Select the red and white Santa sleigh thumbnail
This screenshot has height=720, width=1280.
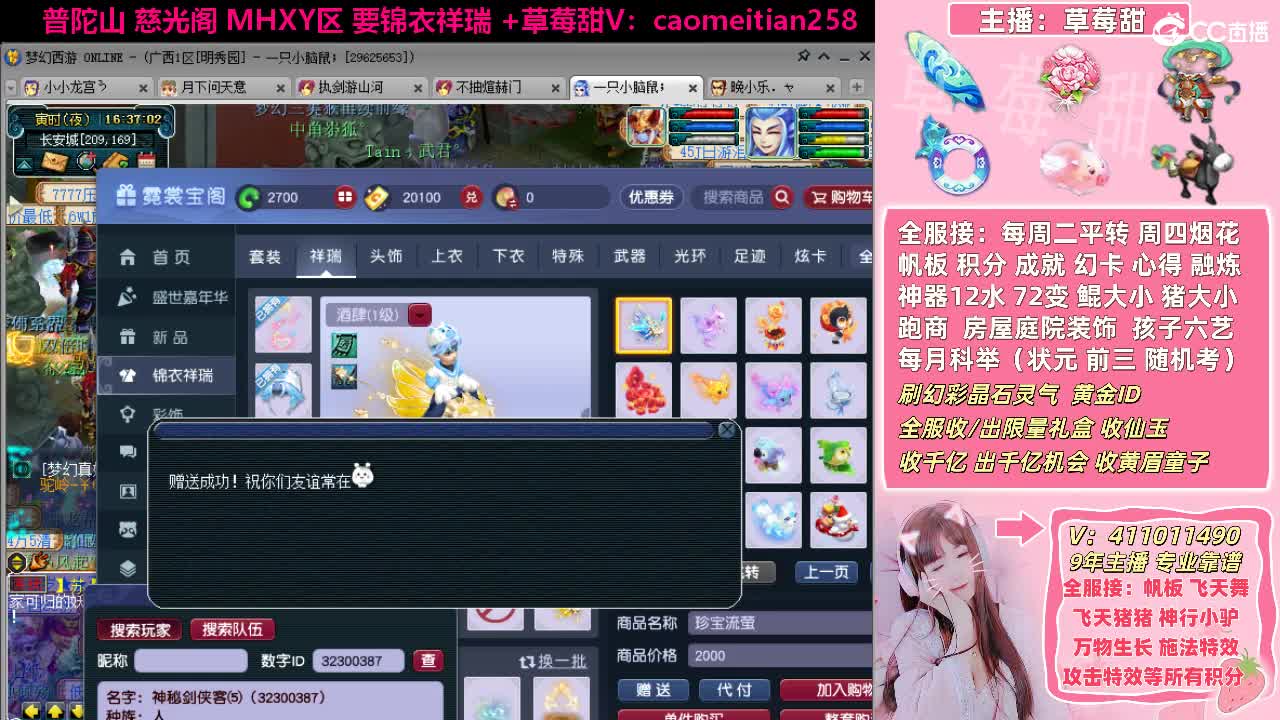pos(838,520)
